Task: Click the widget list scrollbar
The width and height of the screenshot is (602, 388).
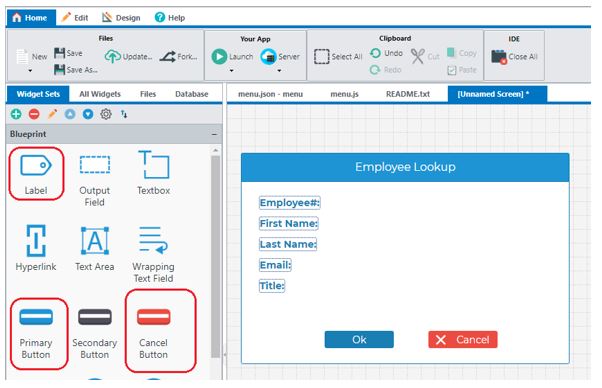Action: tap(215, 256)
